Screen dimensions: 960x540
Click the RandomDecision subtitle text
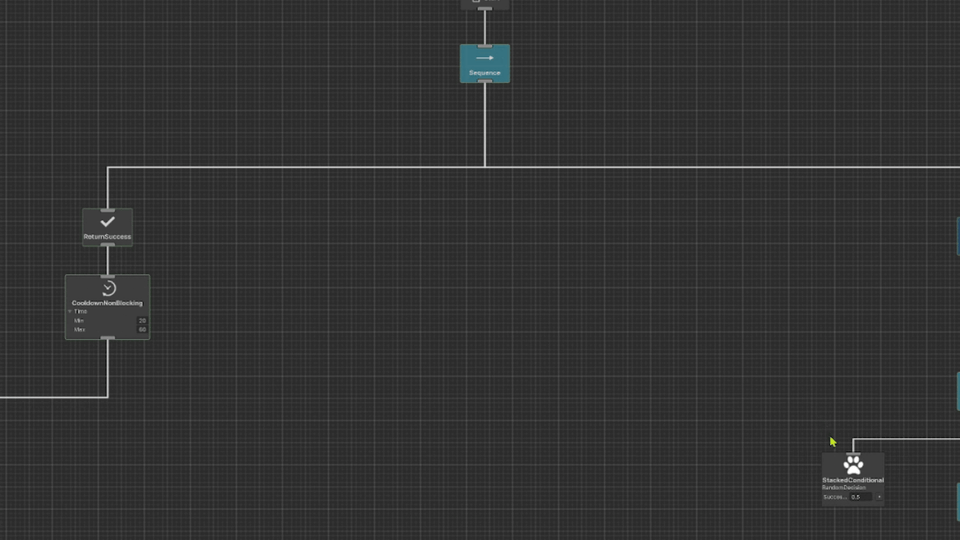point(844,488)
